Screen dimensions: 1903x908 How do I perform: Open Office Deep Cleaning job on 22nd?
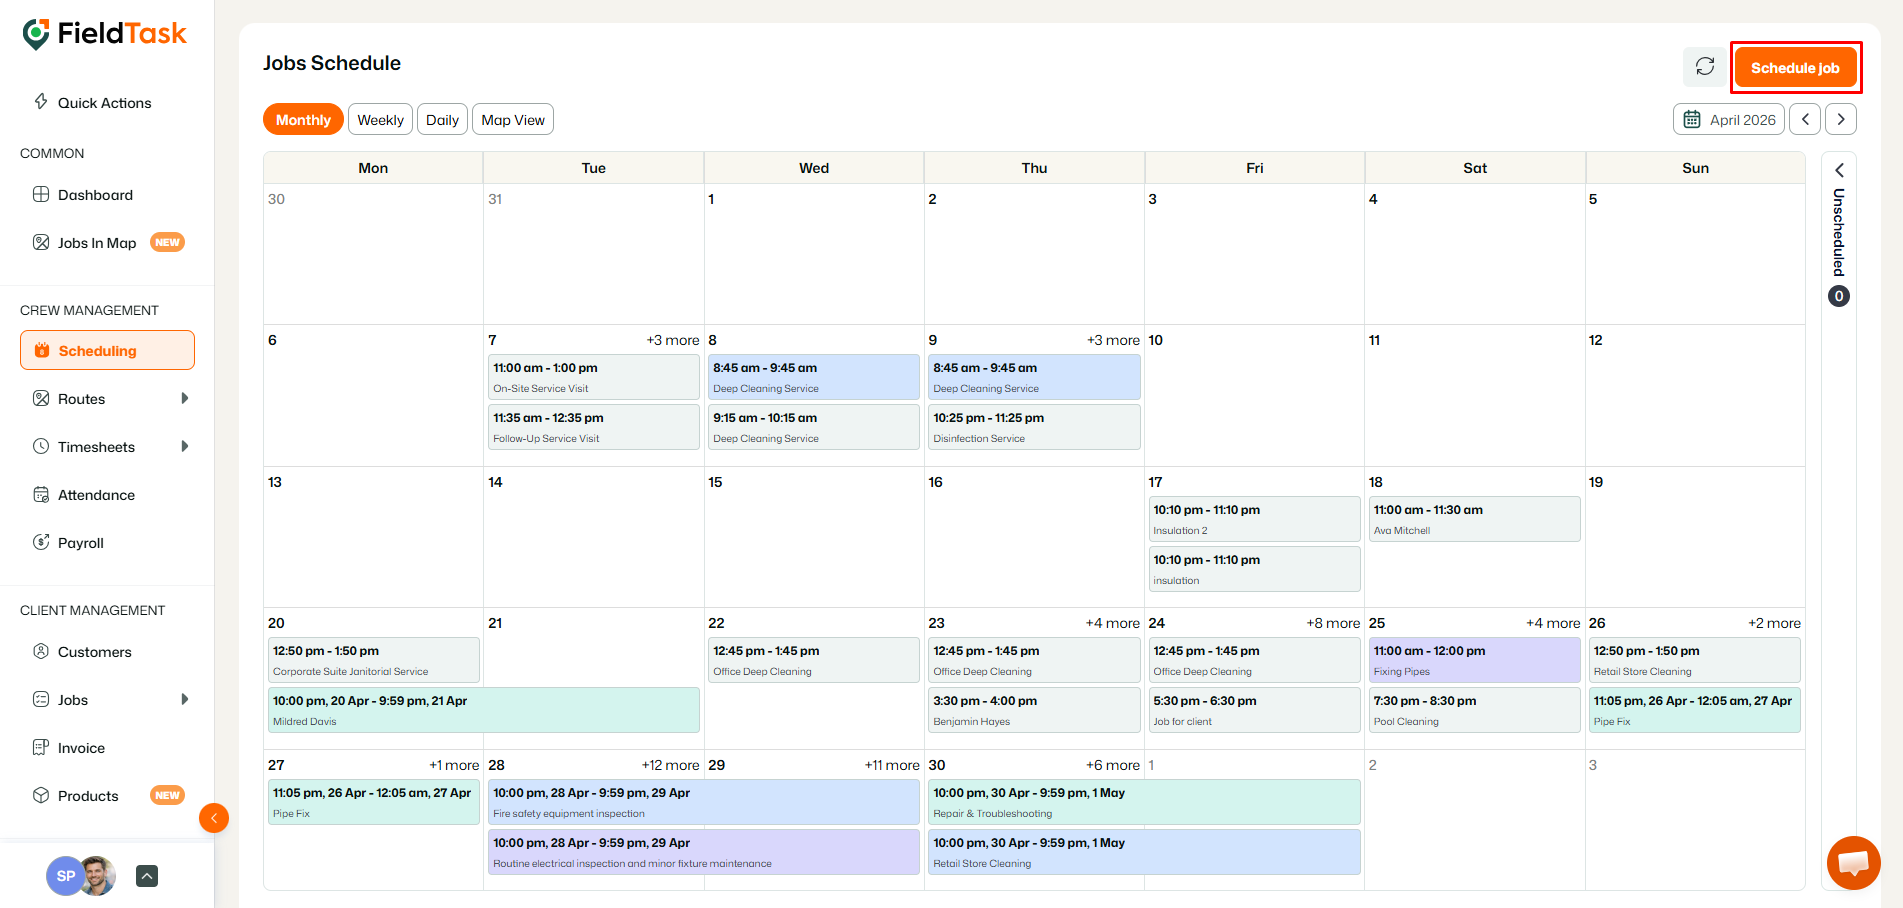814,660
